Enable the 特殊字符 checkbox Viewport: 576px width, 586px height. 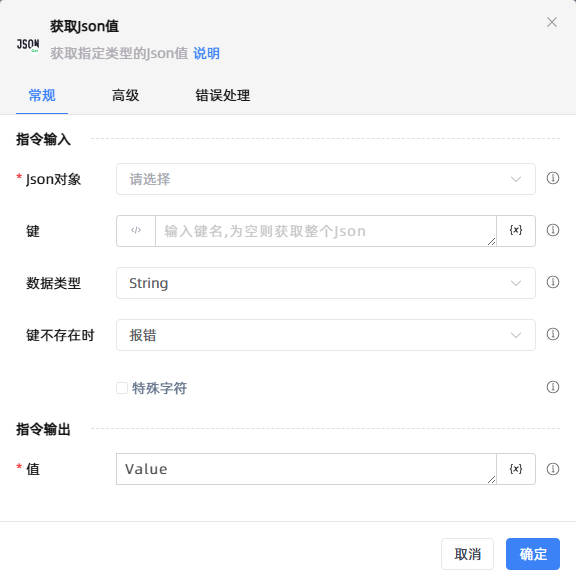coord(122,388)
